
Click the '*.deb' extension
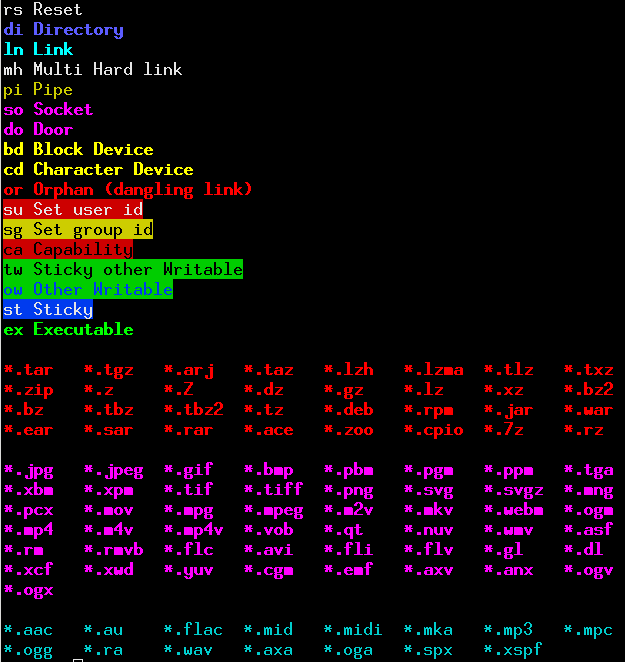pyautogui.click(x=348, y=410)
